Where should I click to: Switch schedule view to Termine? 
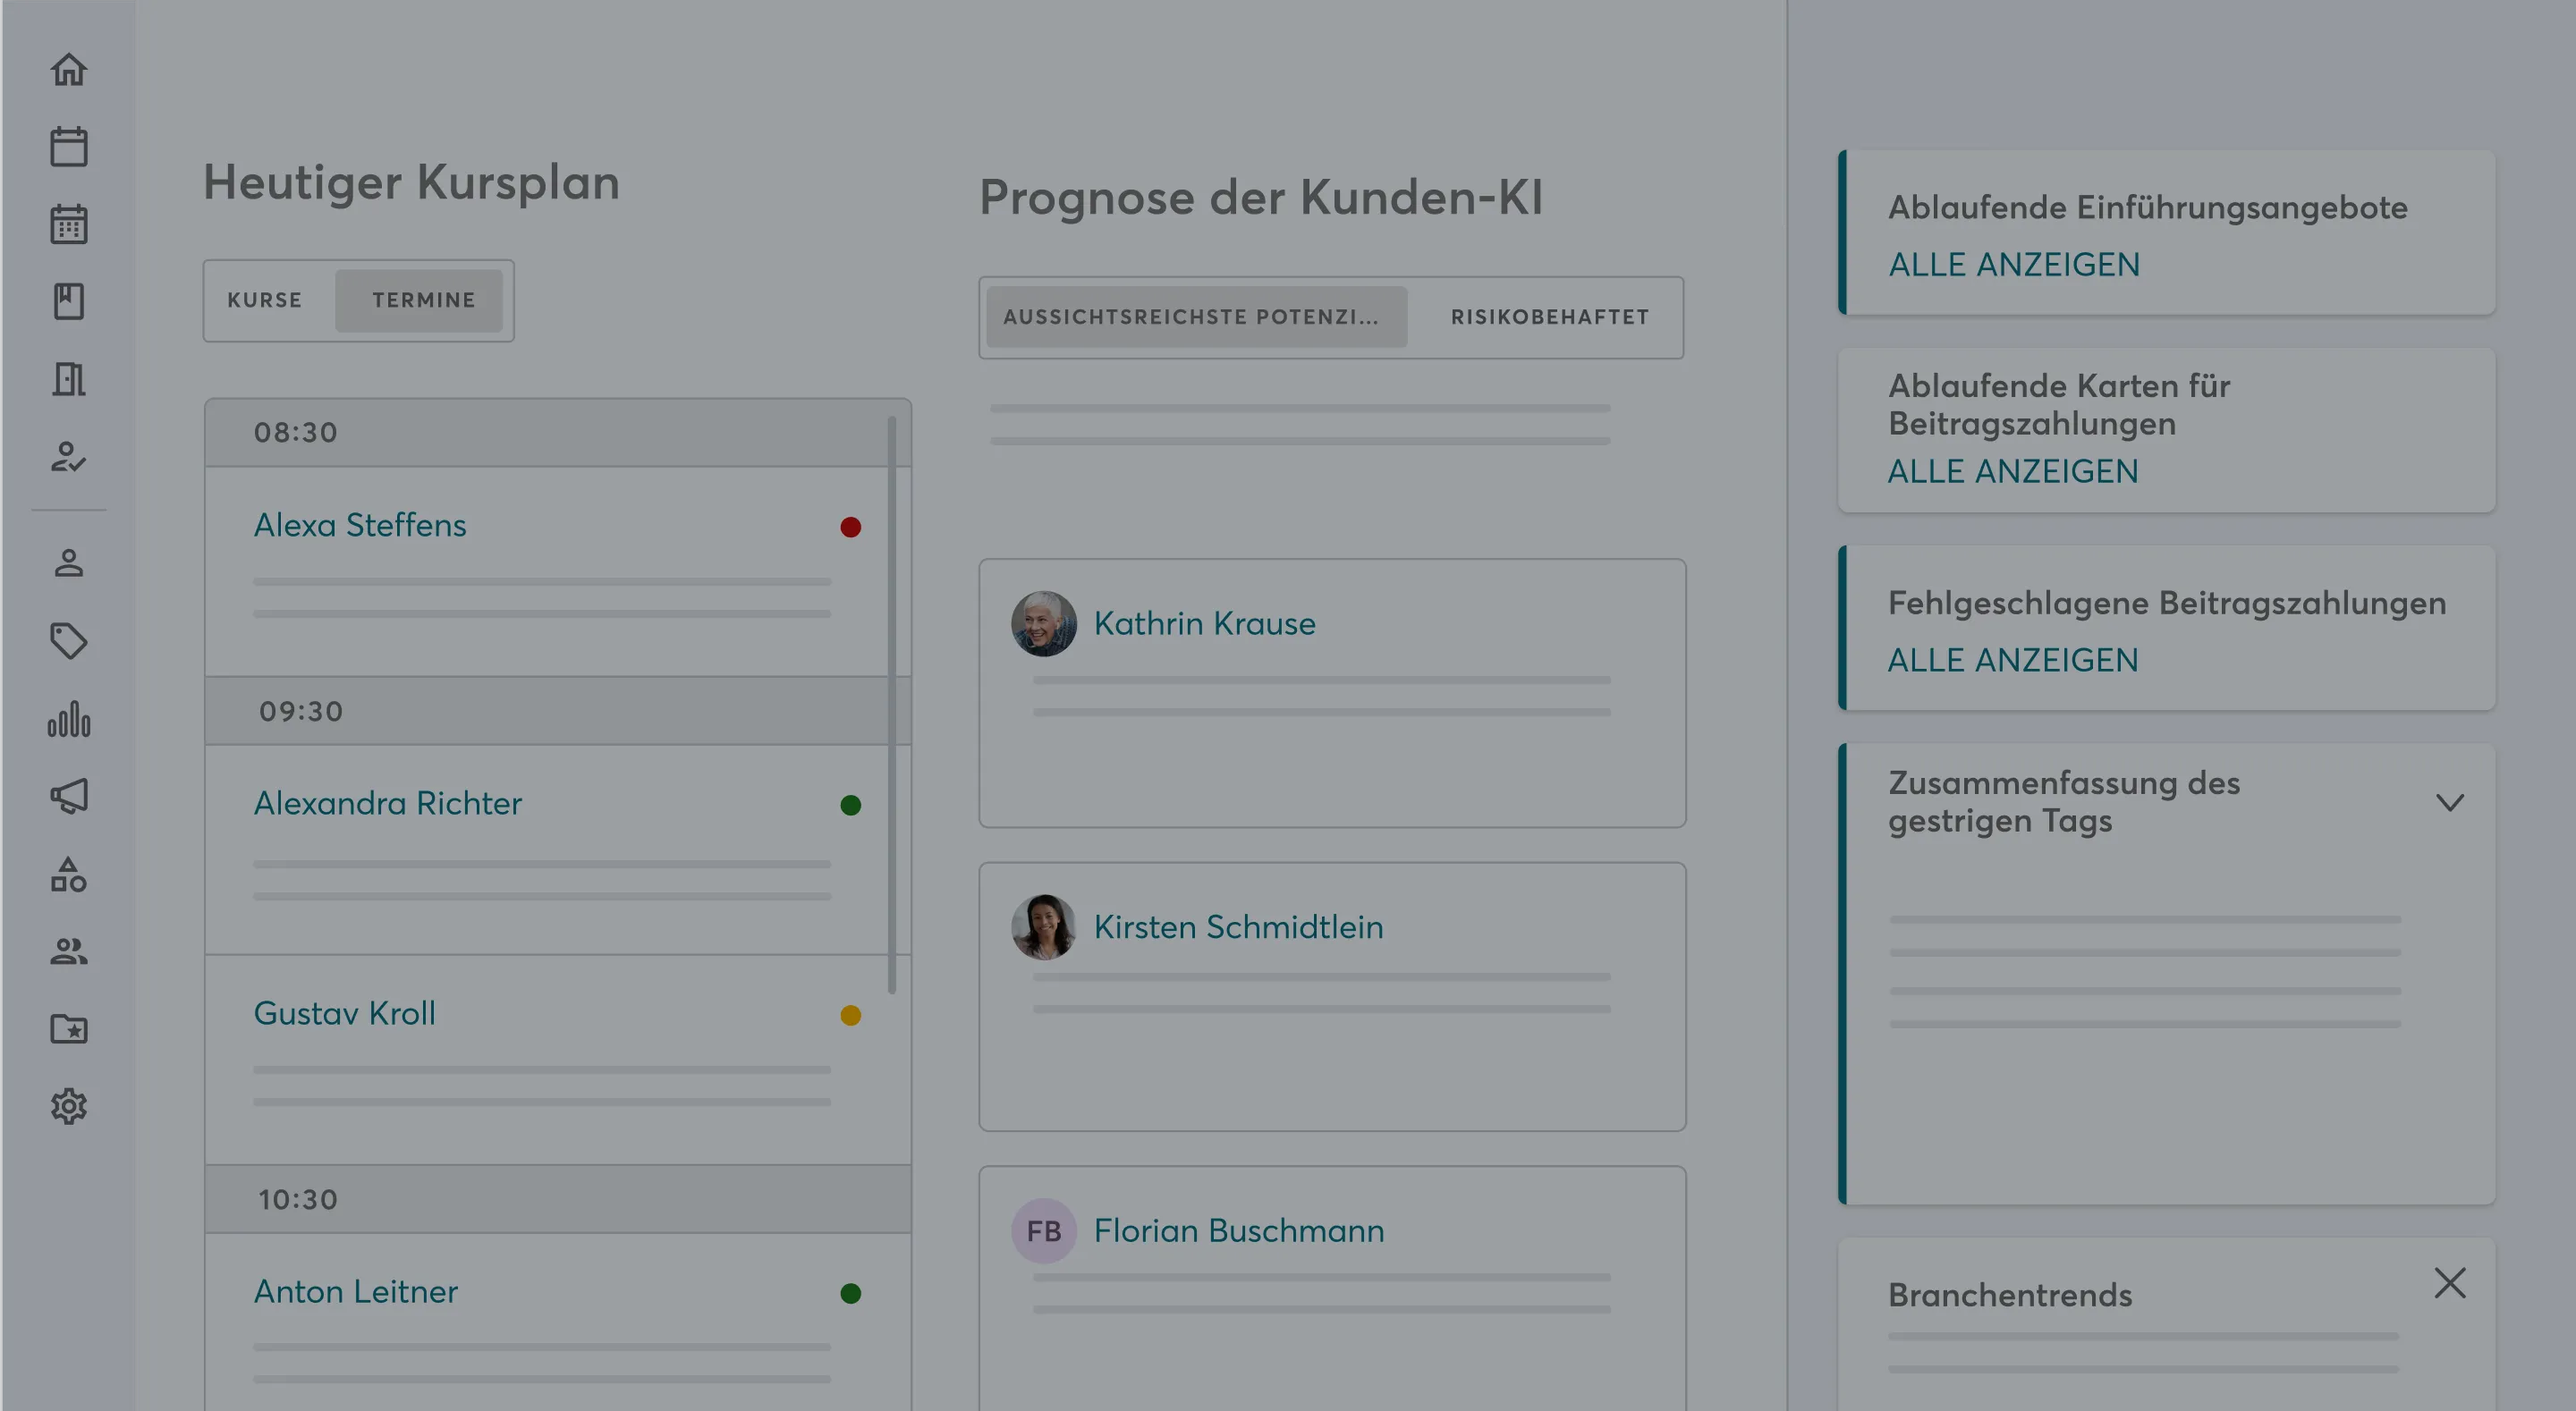coord(423,300)
